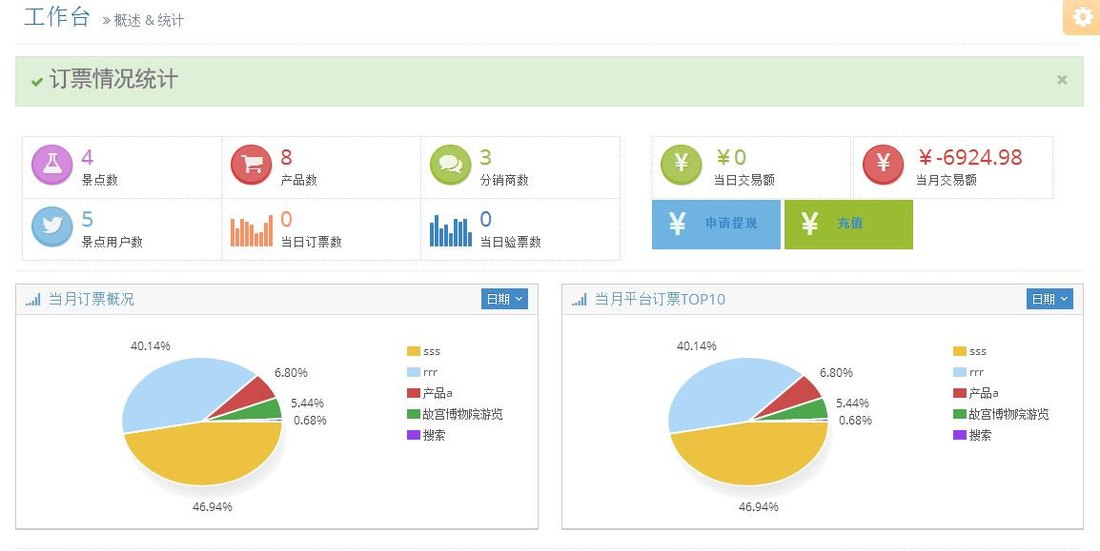Open the settings gear in top corner
The width and height of the screenshot is (1100, 551).
pyautogui.click(x=1082, y=18)
